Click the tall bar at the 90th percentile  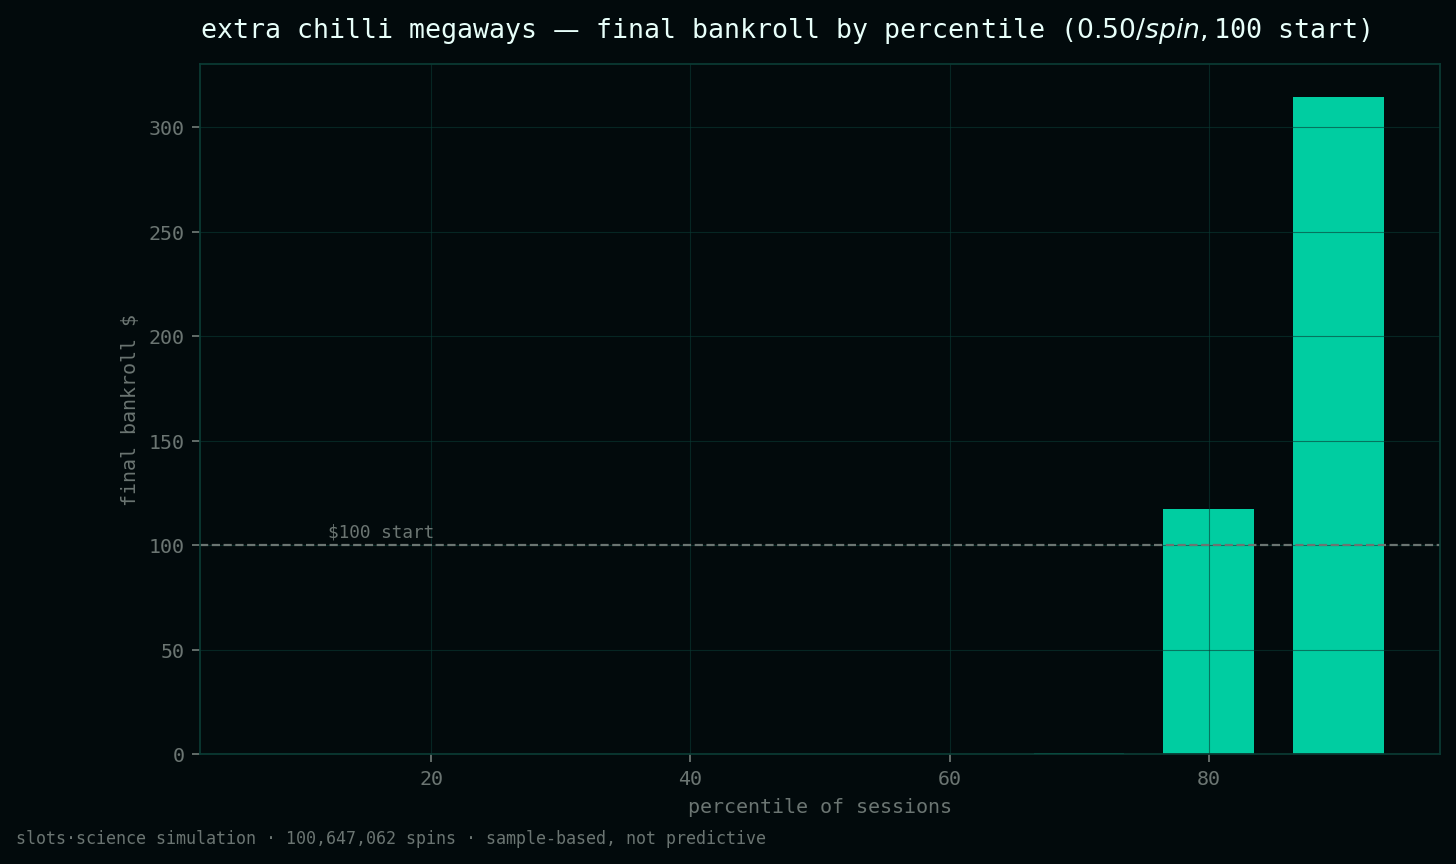tap(1338, 425)
